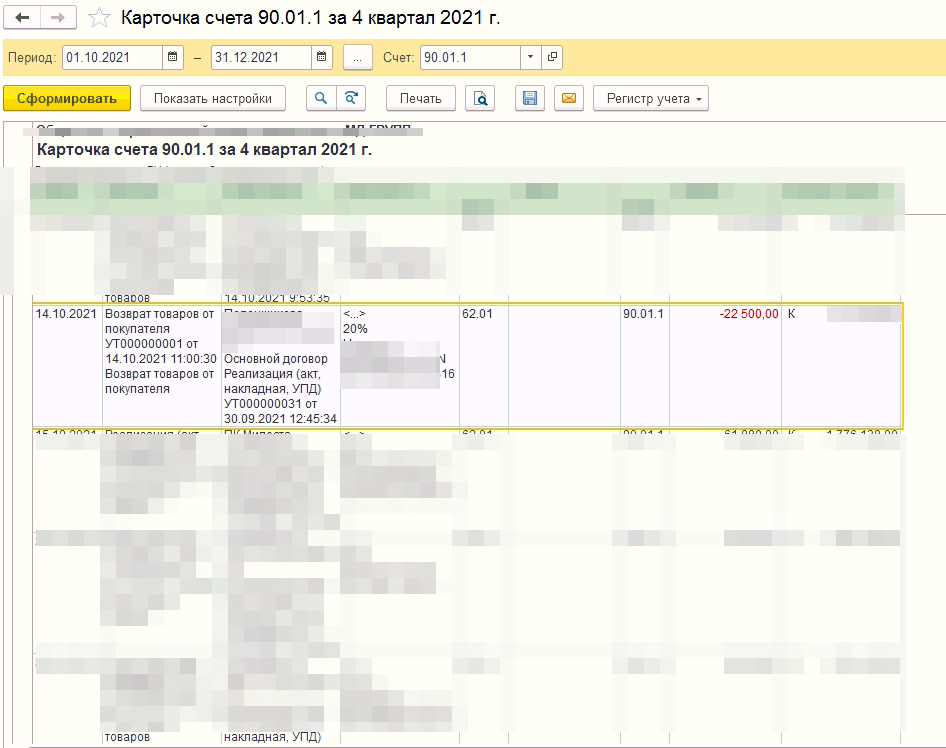Open calendar for the period start date

point(173,58)
